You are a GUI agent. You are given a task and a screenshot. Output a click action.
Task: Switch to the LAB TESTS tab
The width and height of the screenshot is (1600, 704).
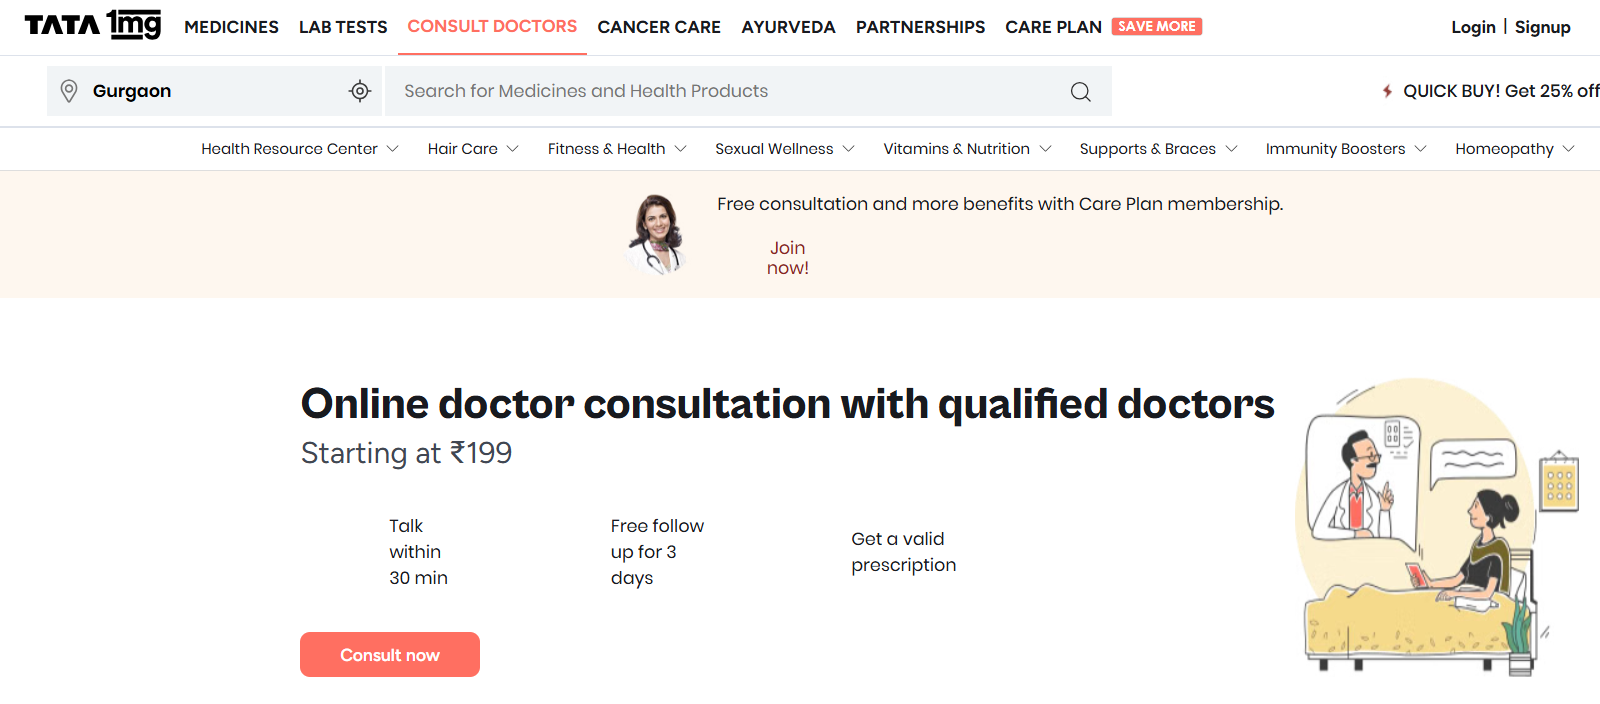343,27
